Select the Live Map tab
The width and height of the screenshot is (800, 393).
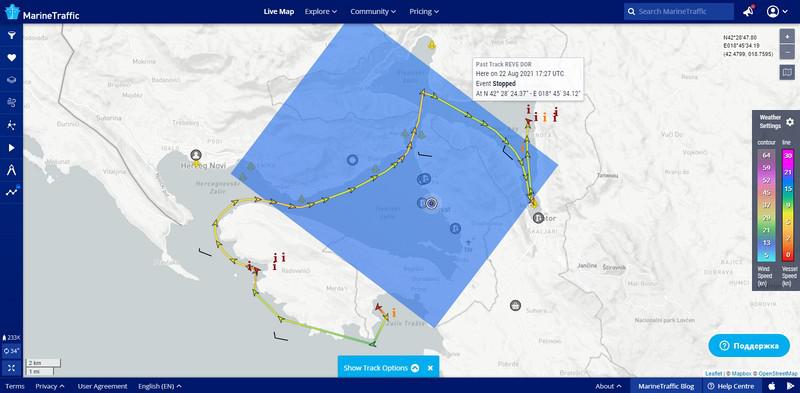pos(279,11)
